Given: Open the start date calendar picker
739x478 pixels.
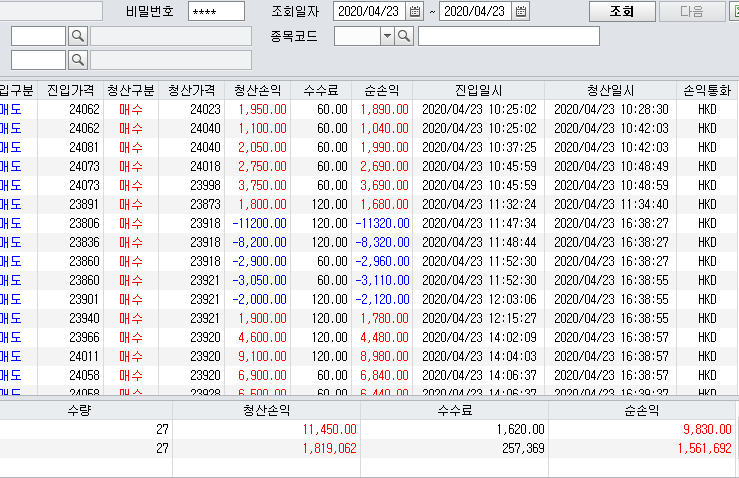Looking at the screenshot, I should point(415,12).
